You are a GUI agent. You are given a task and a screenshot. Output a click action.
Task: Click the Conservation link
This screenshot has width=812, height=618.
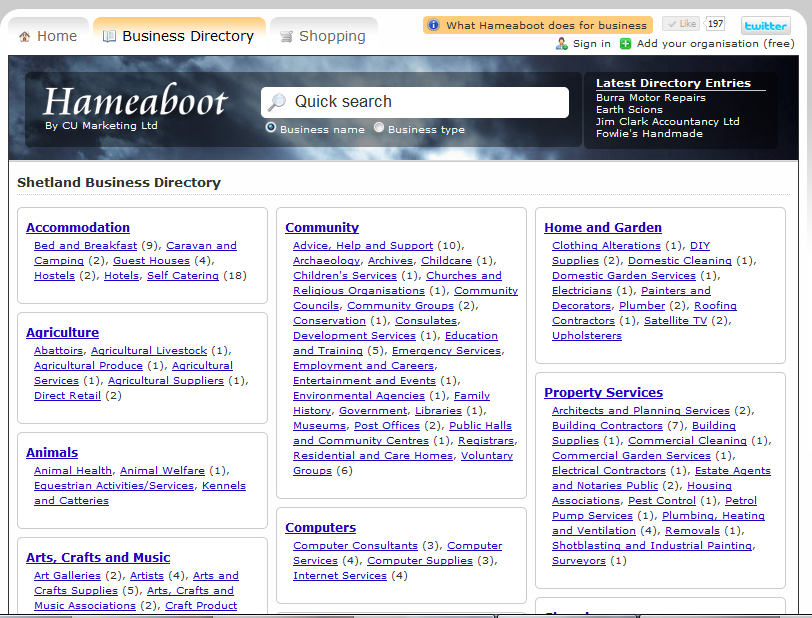tap(329, 321)
